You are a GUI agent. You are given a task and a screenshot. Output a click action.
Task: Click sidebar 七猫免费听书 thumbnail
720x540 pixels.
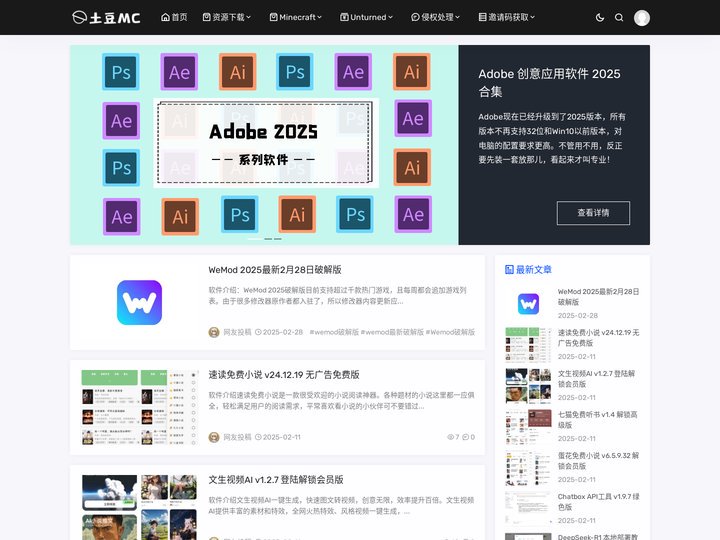pos(528,427)
